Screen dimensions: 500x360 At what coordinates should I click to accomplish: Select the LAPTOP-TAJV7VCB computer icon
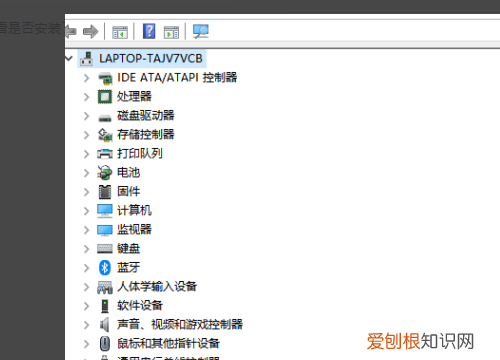coord(87,58)
